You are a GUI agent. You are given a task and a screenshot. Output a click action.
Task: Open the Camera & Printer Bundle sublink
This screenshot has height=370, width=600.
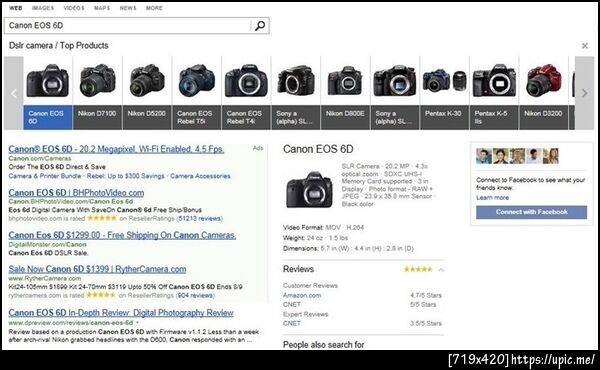[45, 176]
